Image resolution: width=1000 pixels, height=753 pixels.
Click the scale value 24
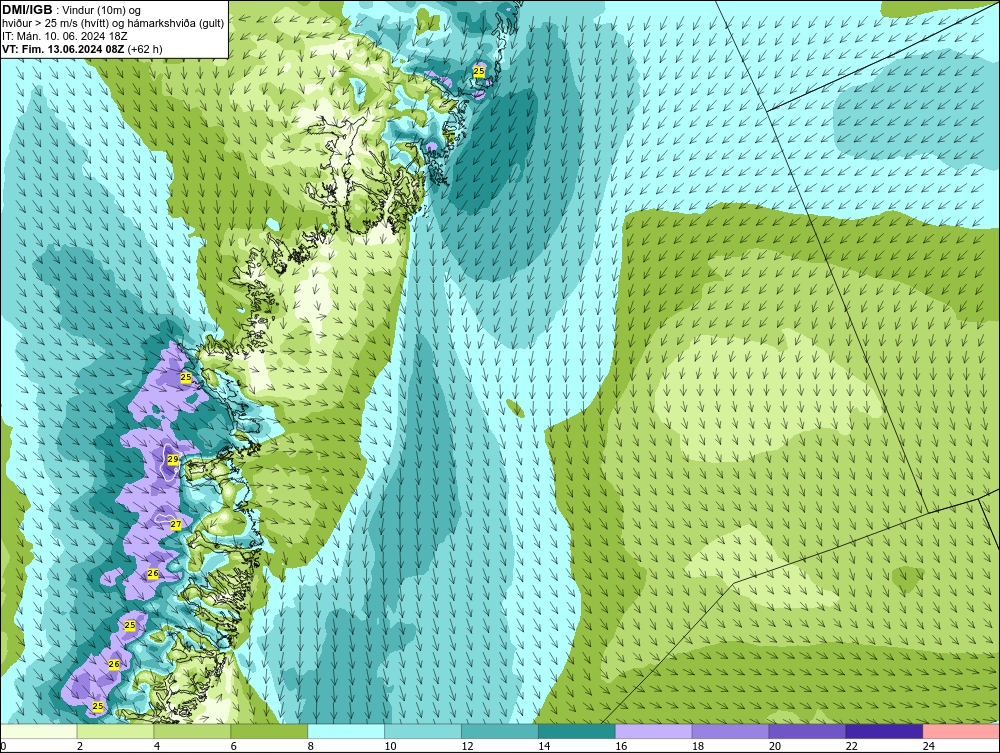[x=929, y=746]
